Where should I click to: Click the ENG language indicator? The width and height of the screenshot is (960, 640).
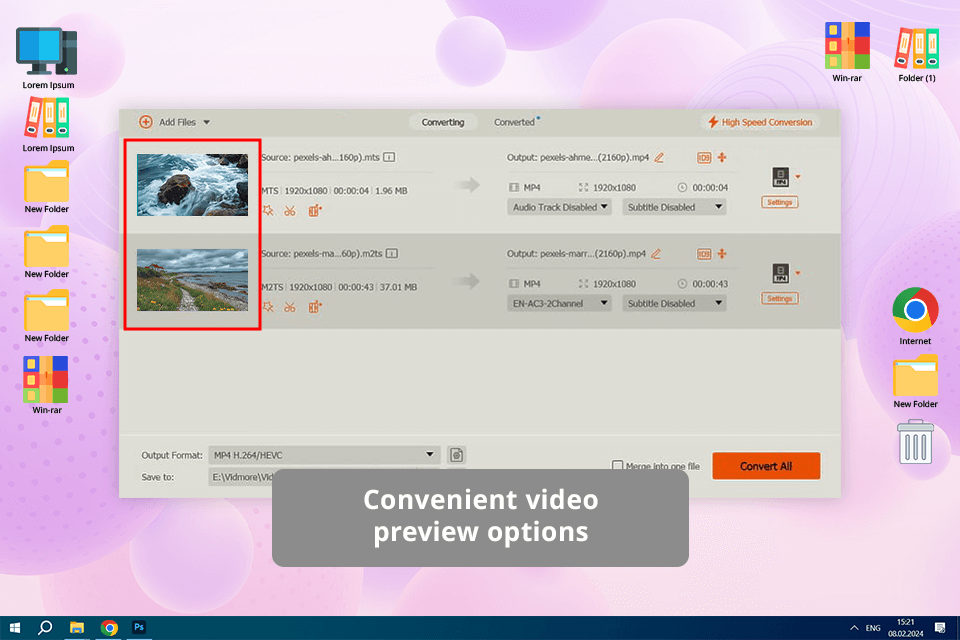pyautogui.click(x=873, y=628)
